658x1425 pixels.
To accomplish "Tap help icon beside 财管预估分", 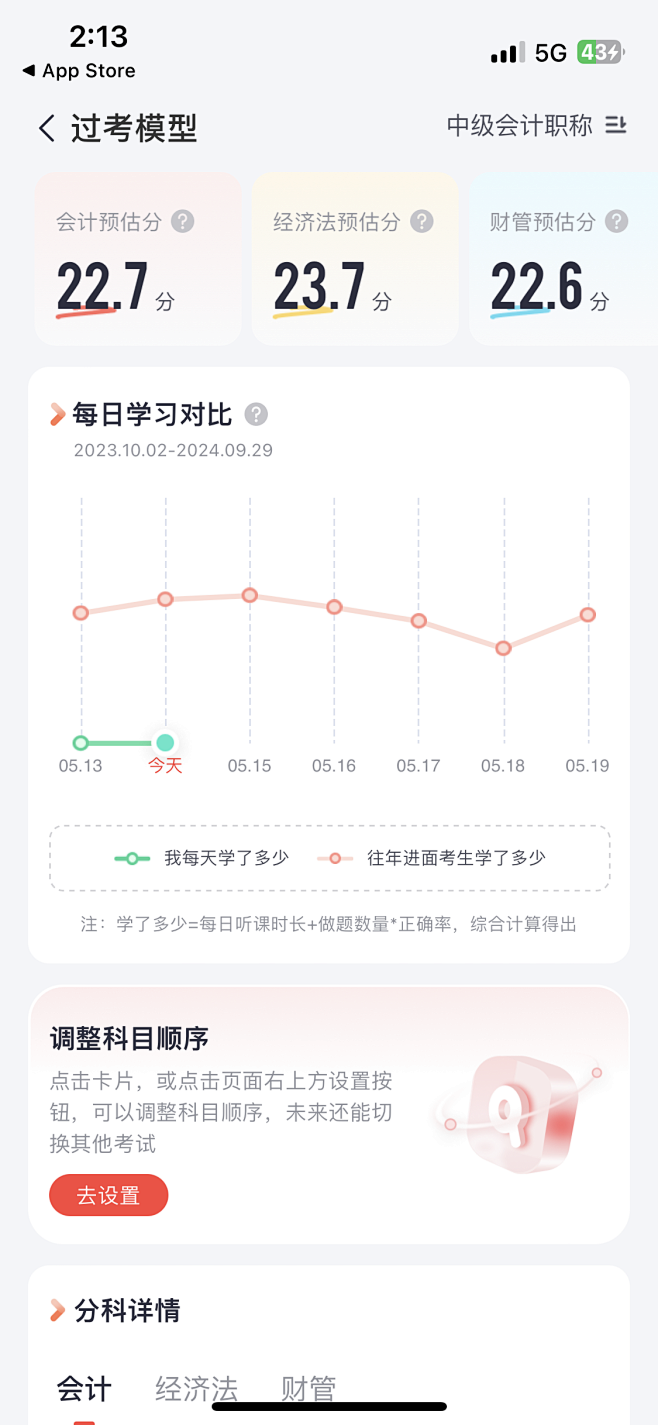I will (617, 221).
